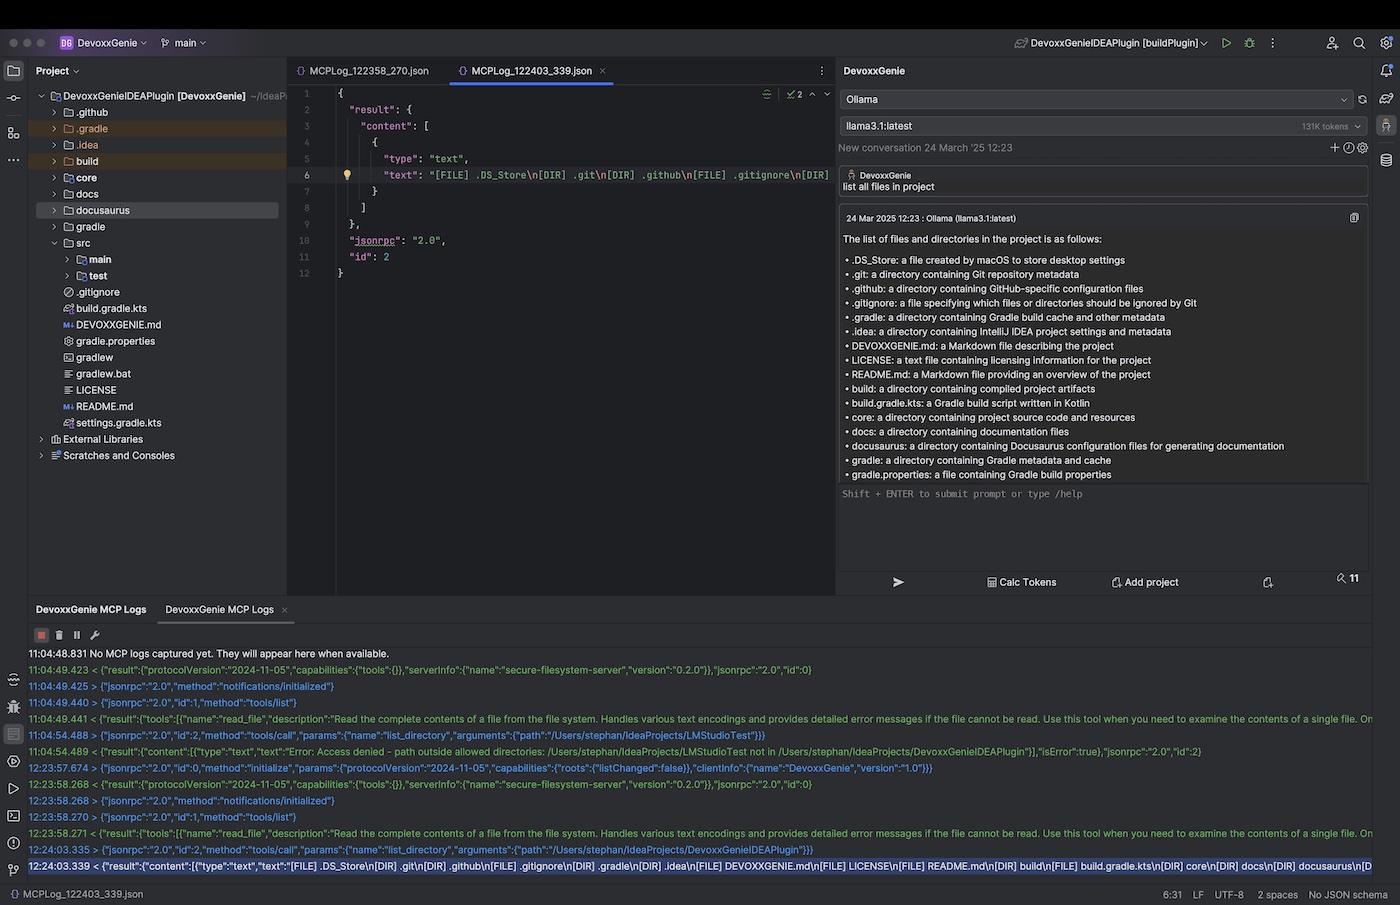Open the main branch dropdown
This screenshot has width=1400, height=905.
click(x=183, y=43)
